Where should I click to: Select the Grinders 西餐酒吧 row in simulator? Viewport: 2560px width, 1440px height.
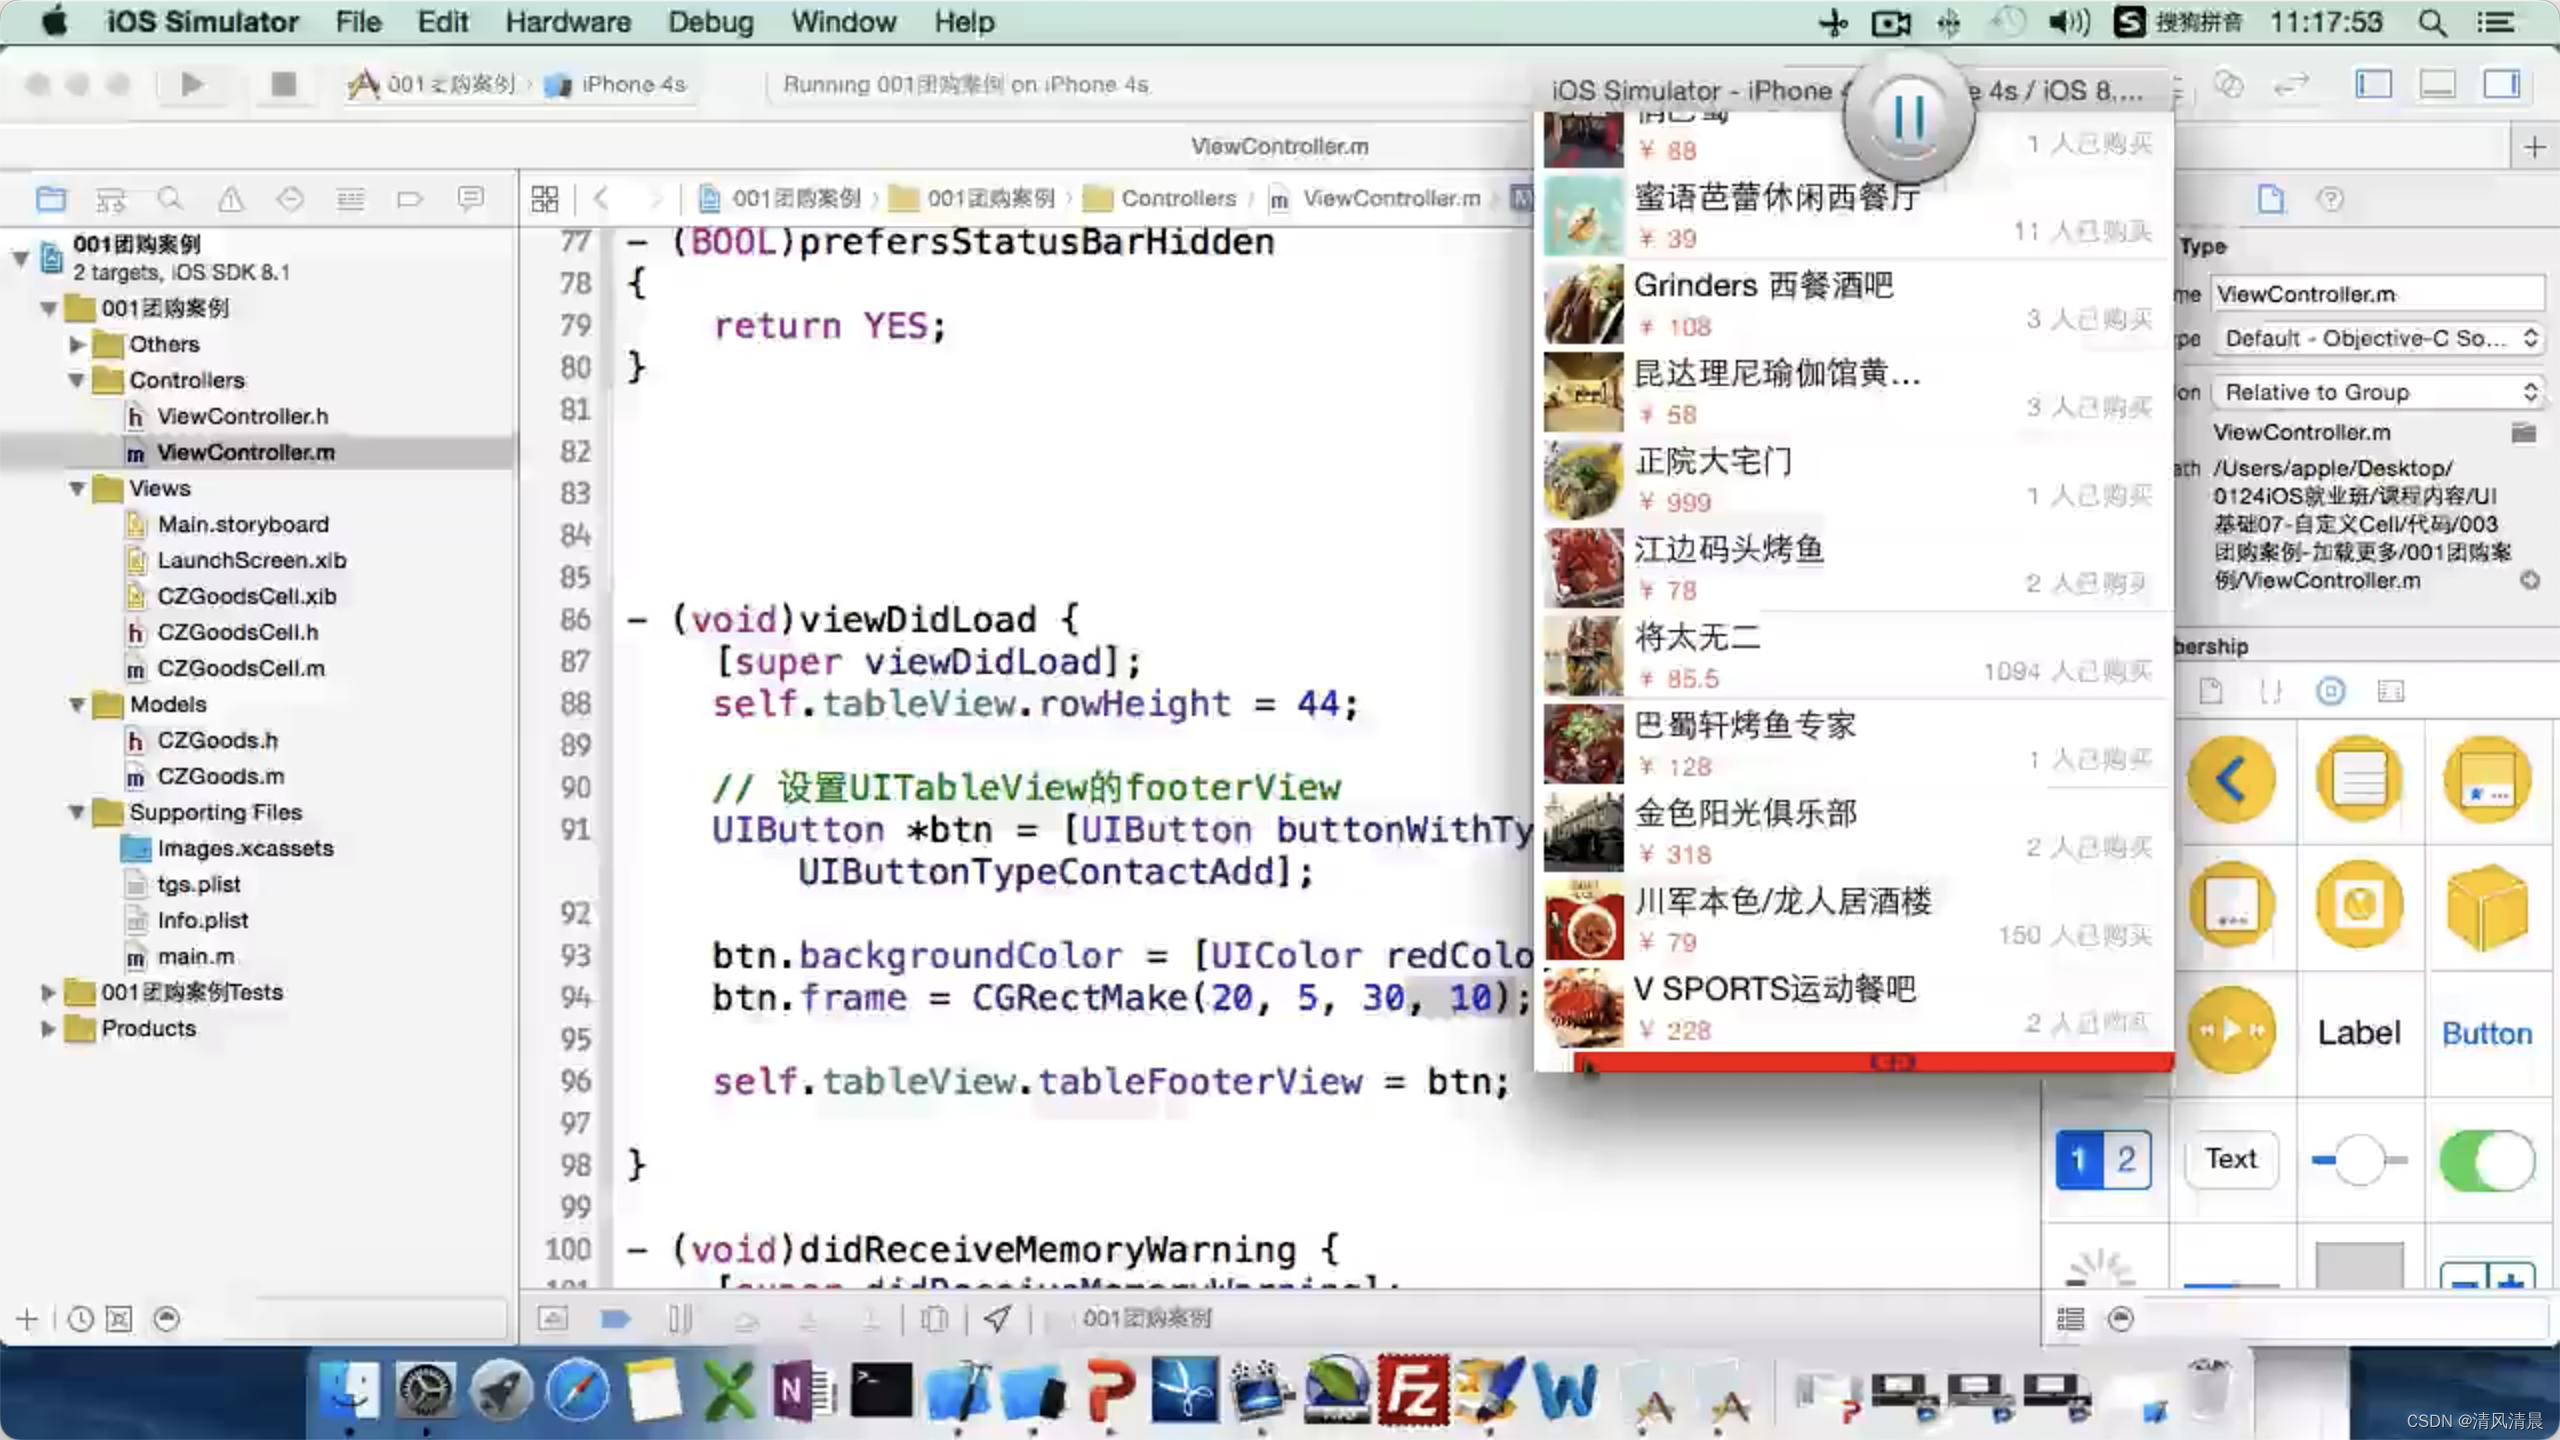1854,304
